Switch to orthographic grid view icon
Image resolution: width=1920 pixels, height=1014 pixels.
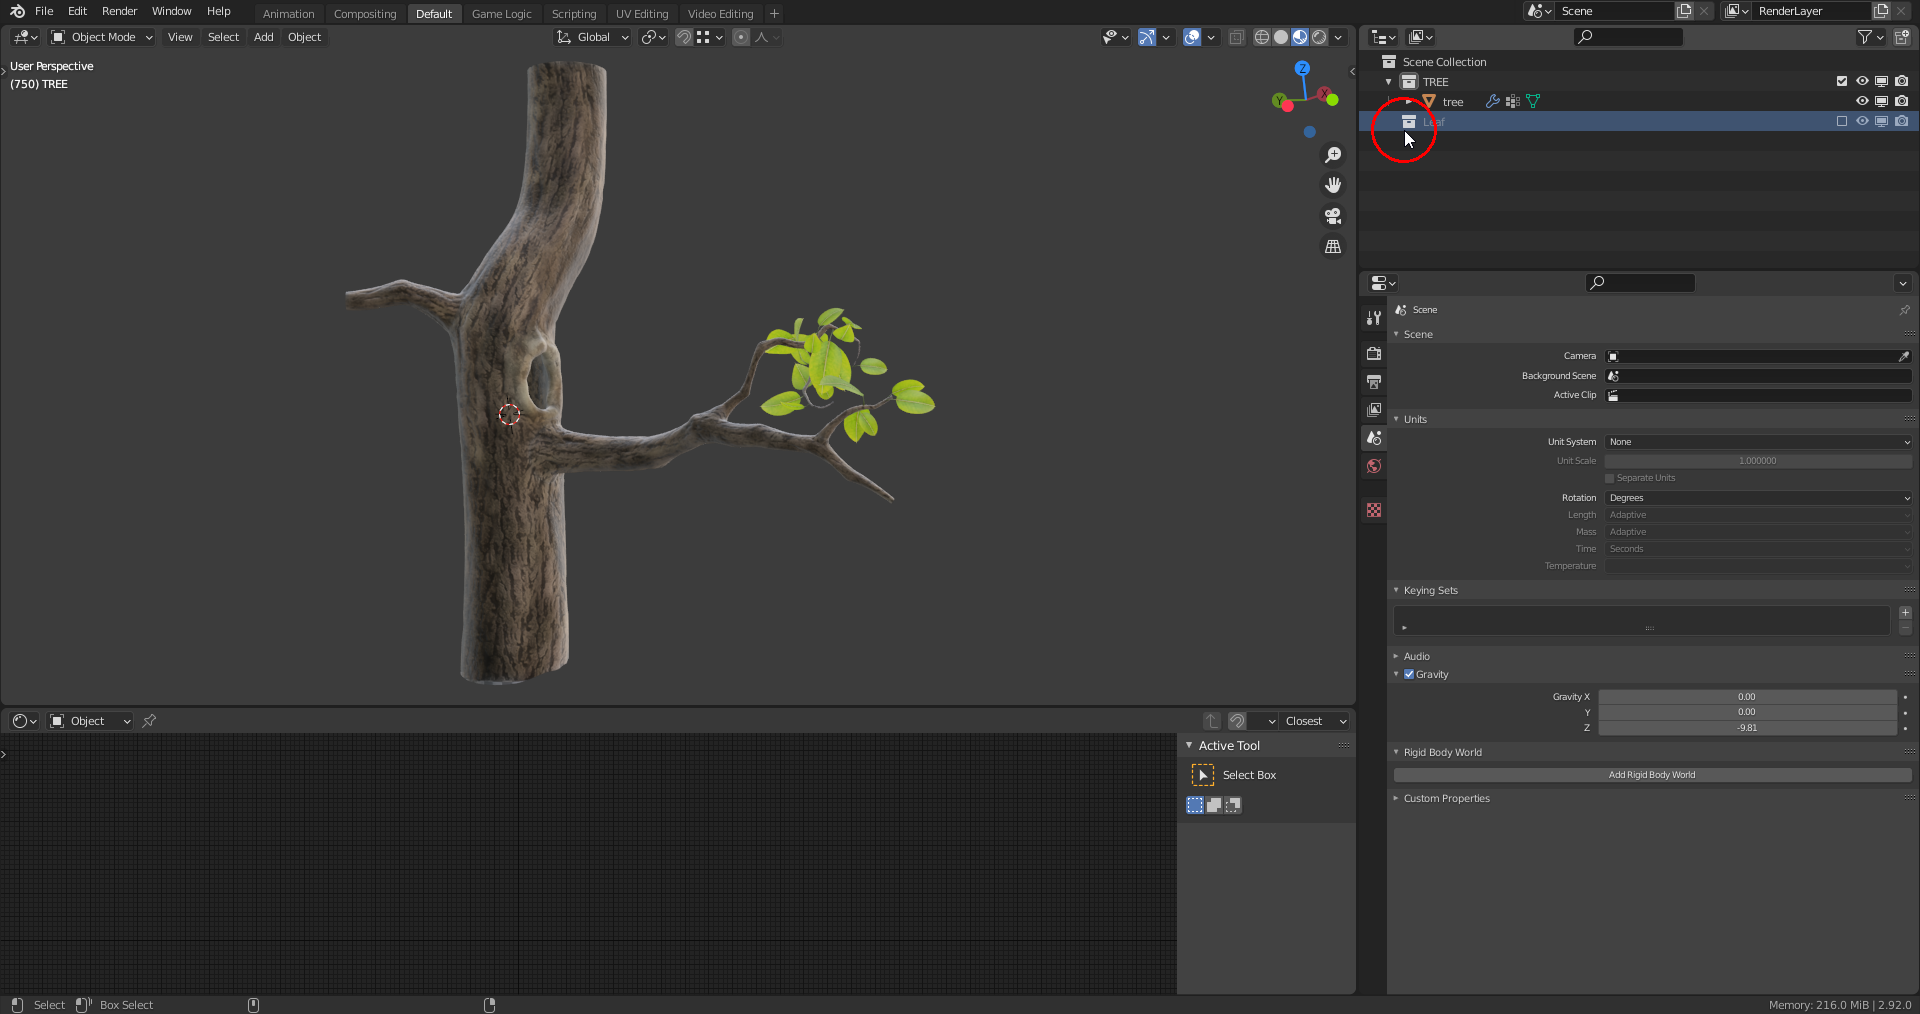pos(1333,246)
